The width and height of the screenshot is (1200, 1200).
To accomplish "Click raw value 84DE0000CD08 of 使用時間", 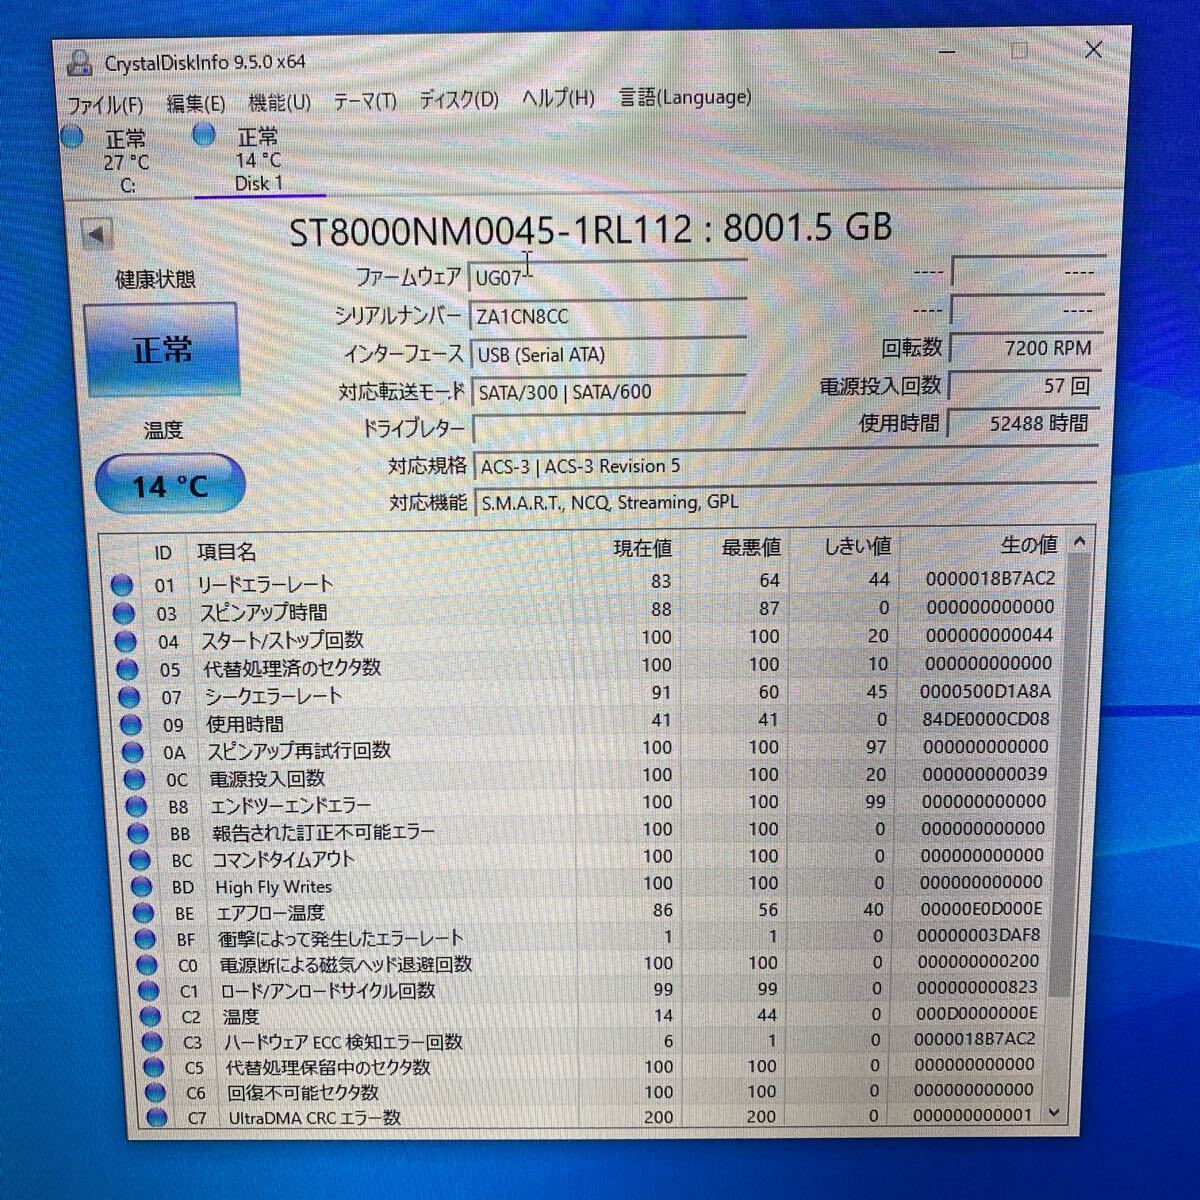I will 985,719.
